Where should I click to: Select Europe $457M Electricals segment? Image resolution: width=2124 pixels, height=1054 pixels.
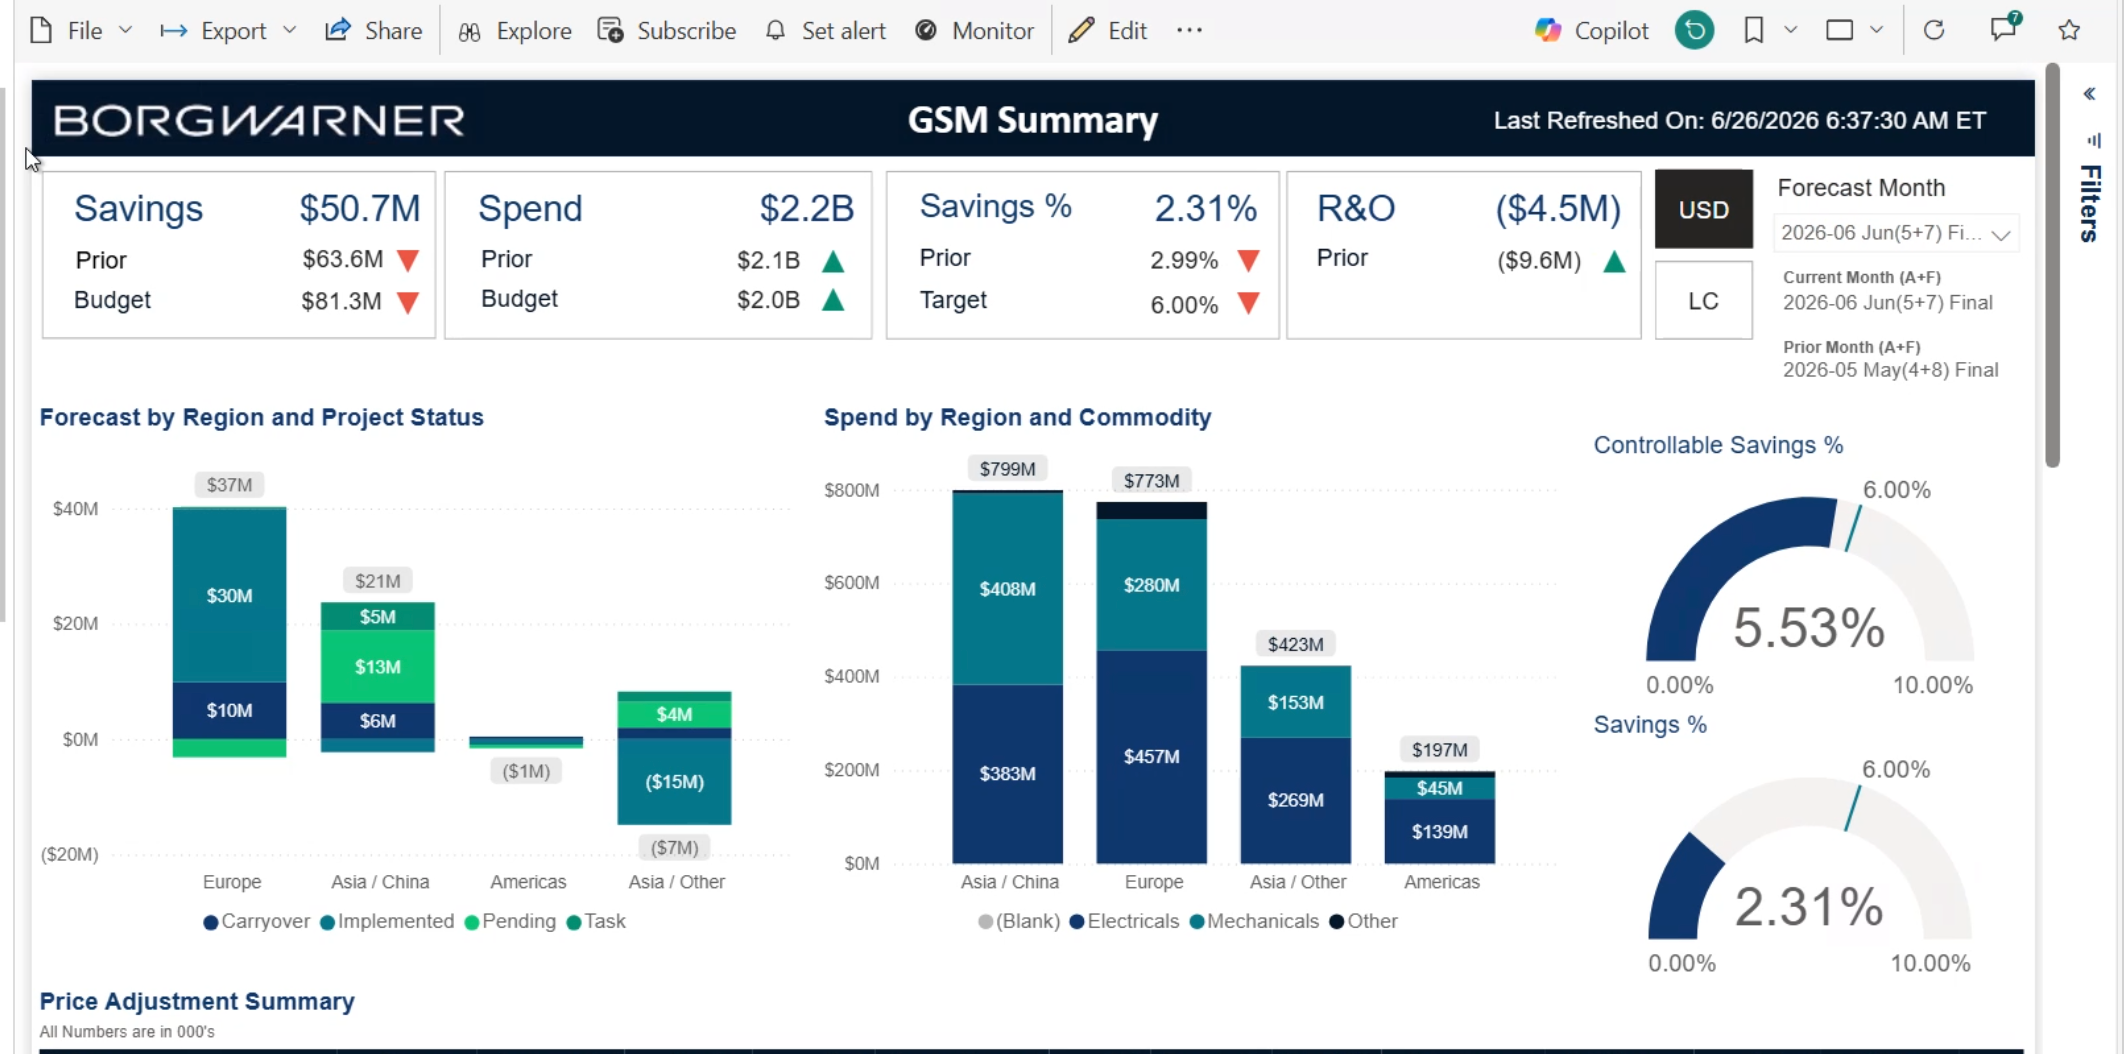pos(1151,757)
